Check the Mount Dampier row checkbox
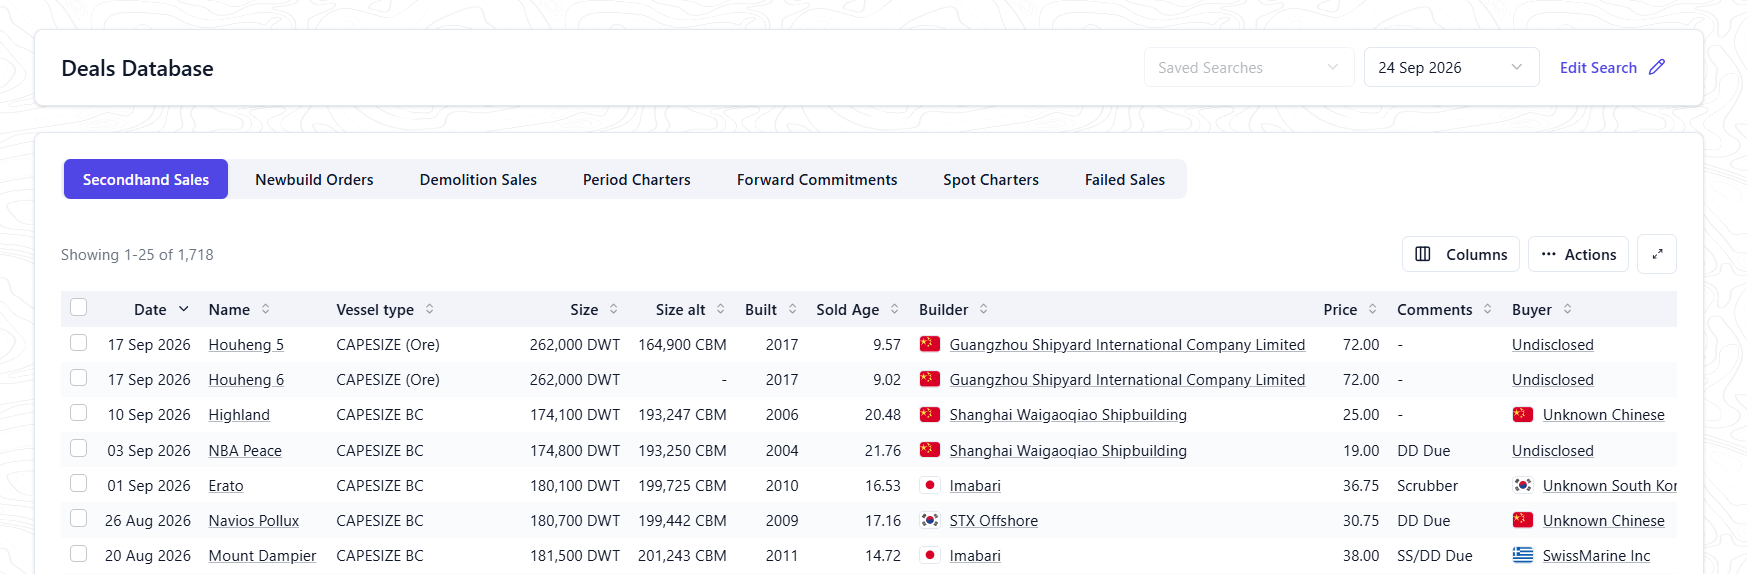1747x574 pixels. [x=79, y=554]
